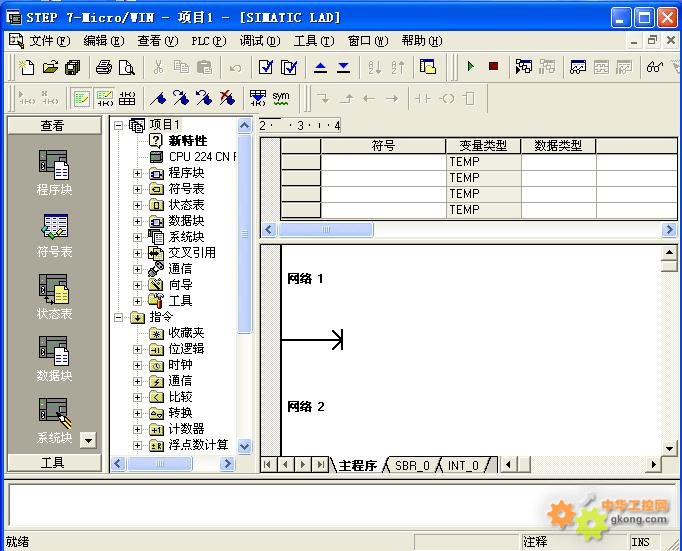
Task: Switch to the SBR_0 tab
Action: click(x=412, y=466)
